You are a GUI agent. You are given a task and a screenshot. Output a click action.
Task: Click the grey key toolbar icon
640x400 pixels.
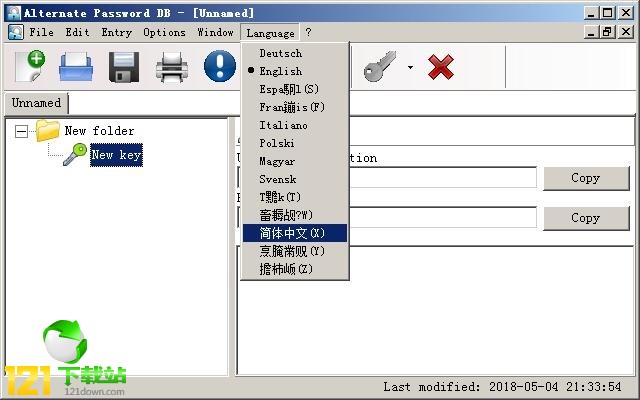click(380, 66)
